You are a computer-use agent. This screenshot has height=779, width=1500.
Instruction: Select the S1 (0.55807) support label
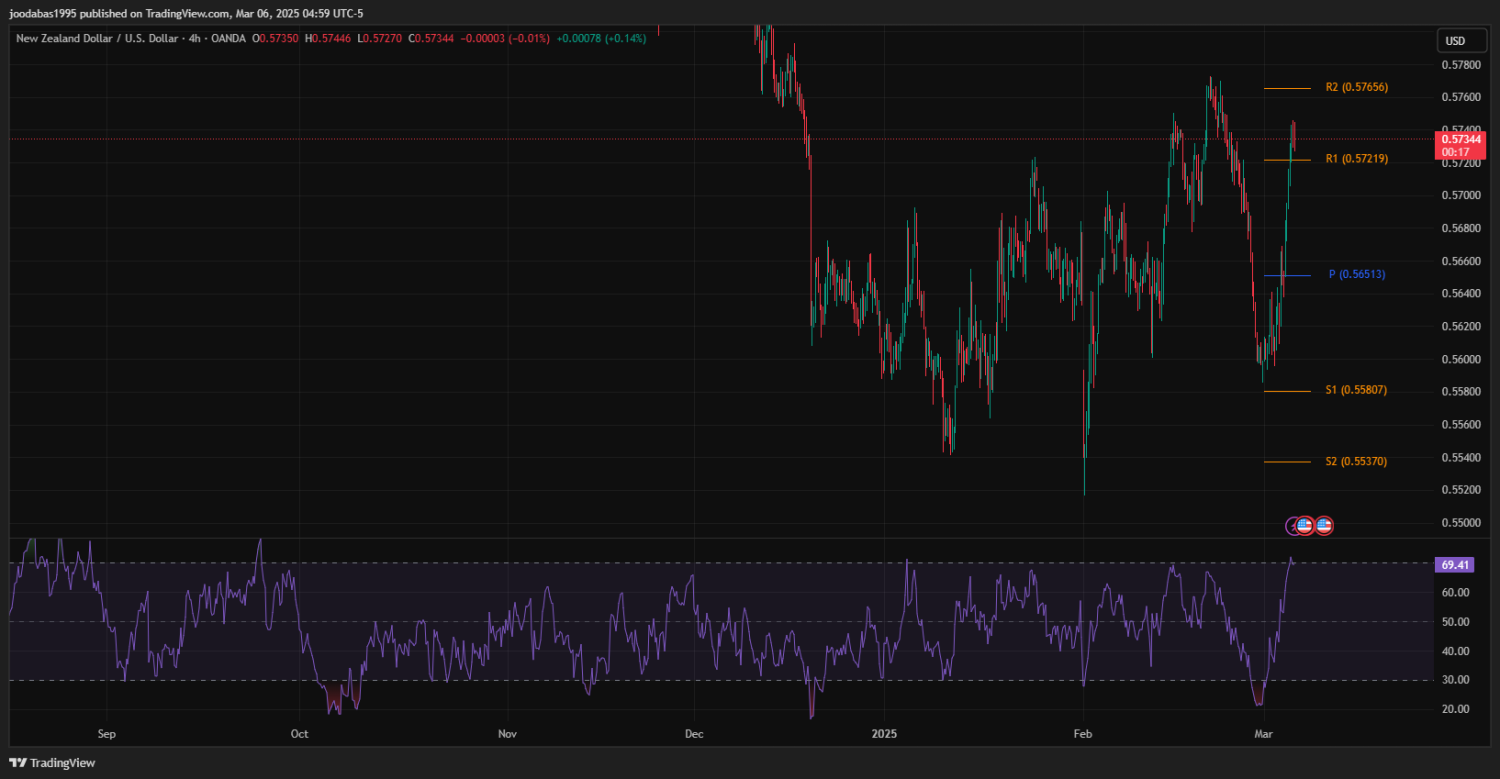[1356, 390]
